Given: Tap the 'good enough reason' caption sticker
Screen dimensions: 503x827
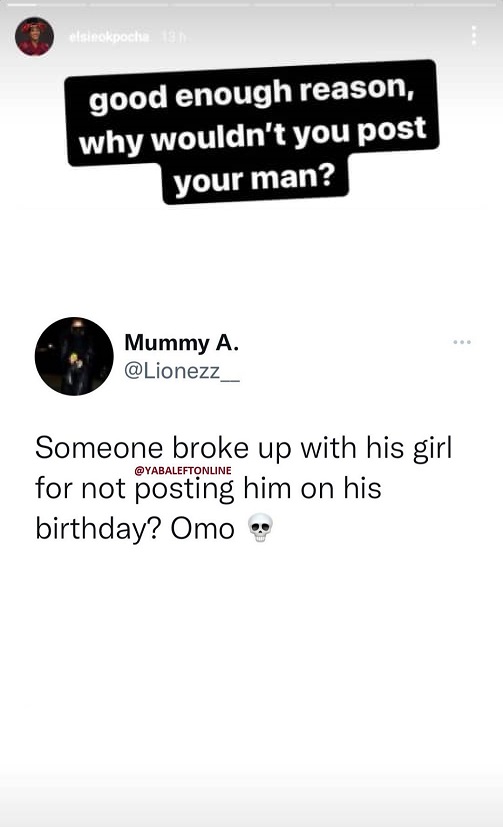Looking at the screenshot, I should click(x=253, y=132).
